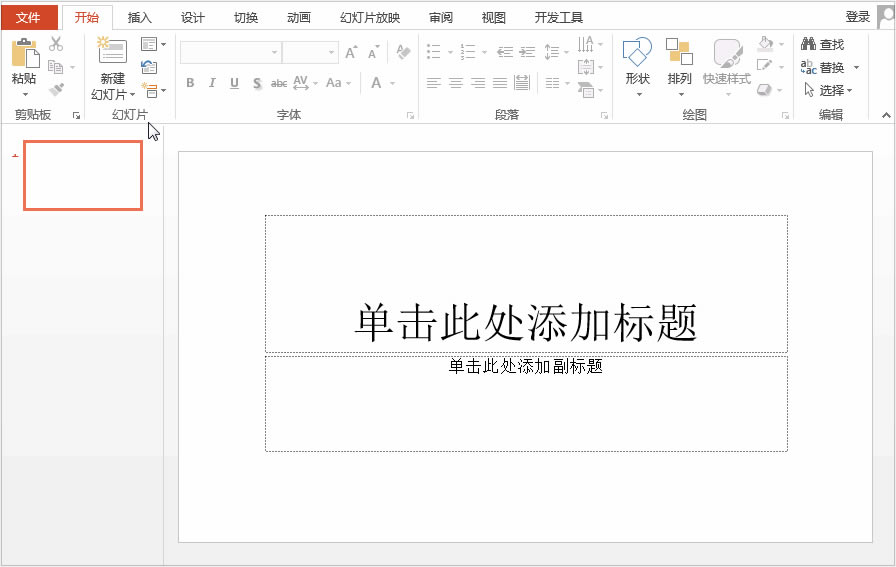Click the Copy icon in clipboard group

pyautogui.click(x=55, y=67)
